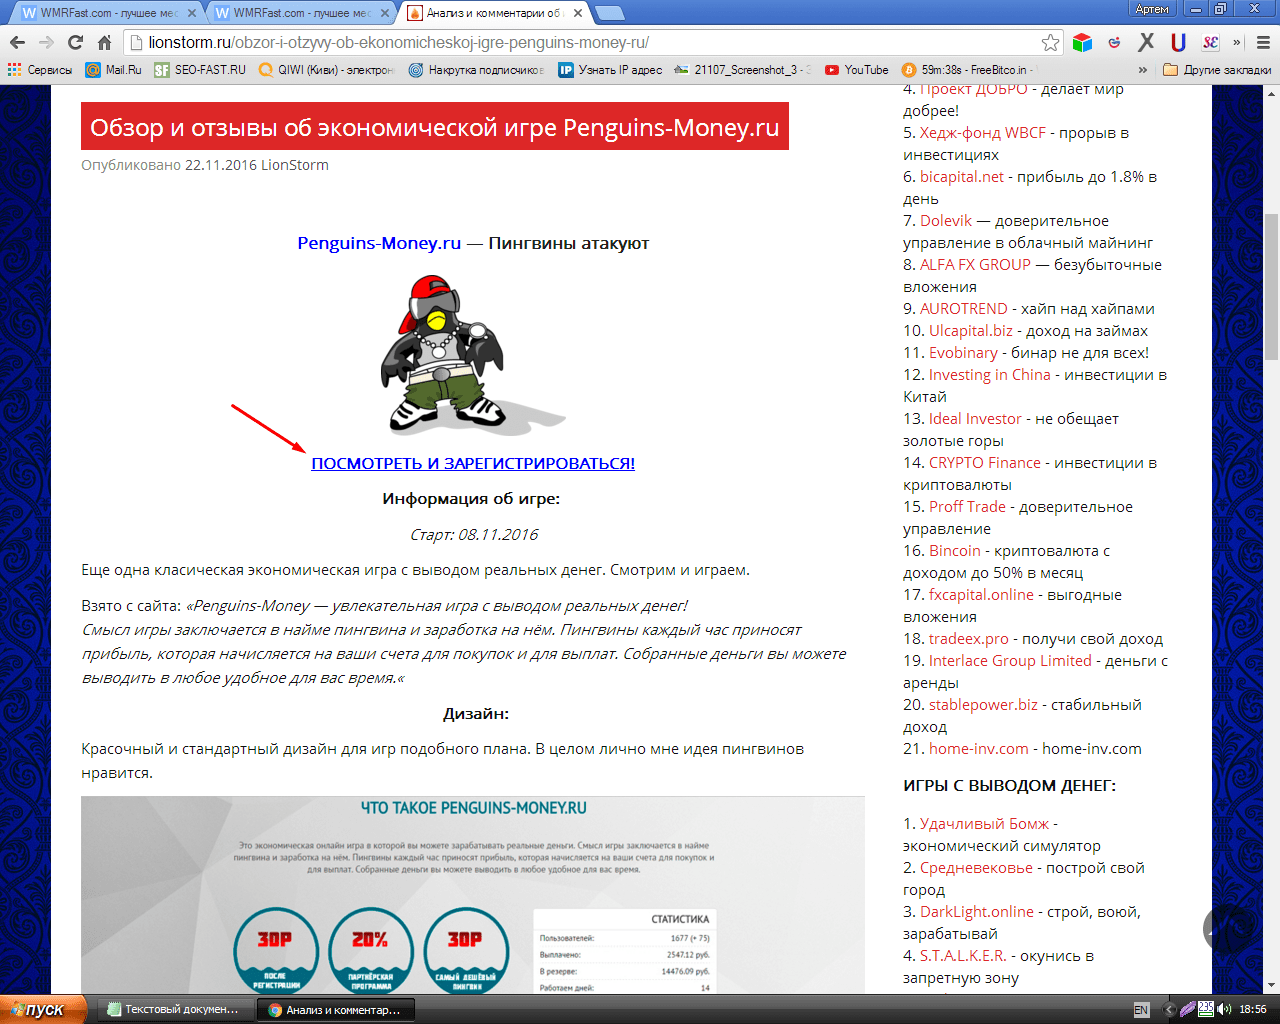Open the Interlace Group Limited link

coord(1010,660)
